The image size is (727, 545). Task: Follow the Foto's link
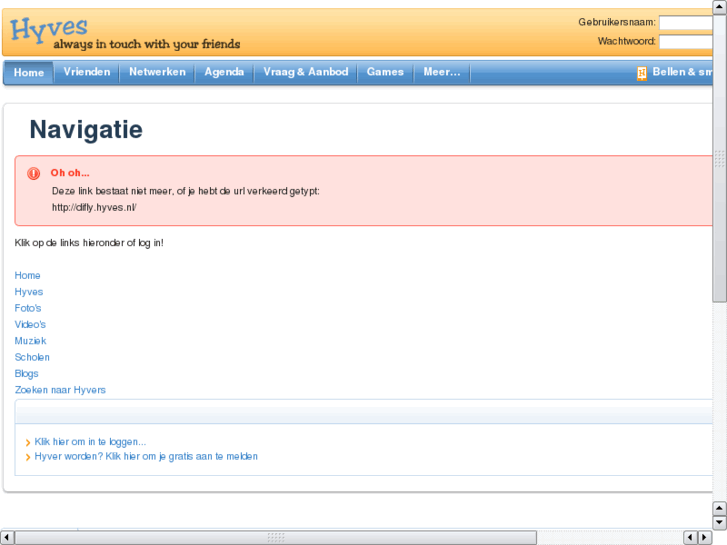(28, 308)
